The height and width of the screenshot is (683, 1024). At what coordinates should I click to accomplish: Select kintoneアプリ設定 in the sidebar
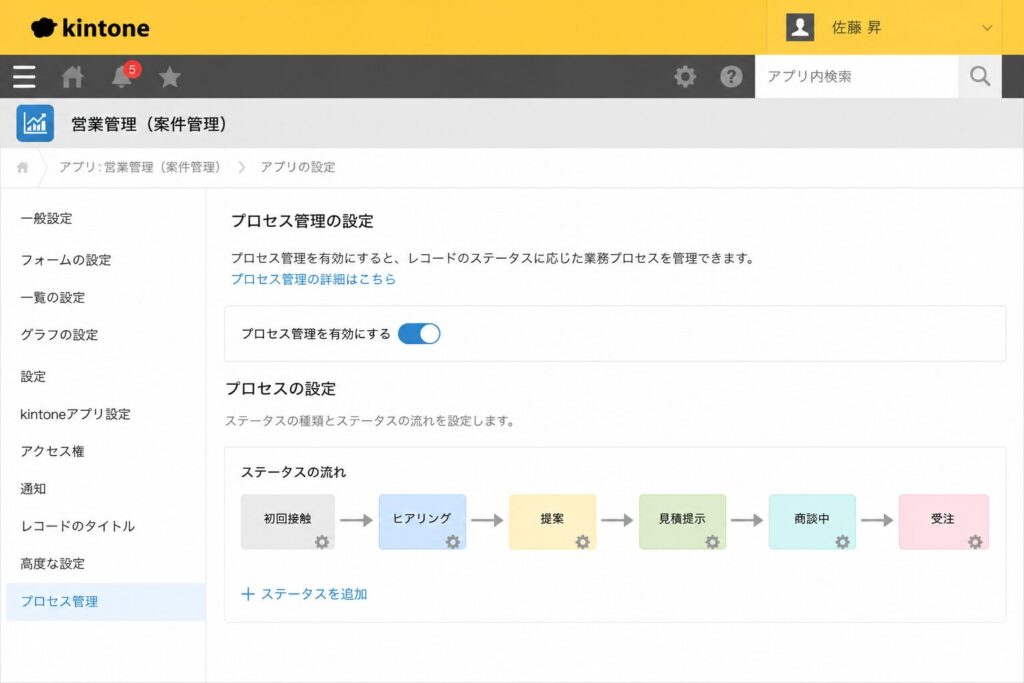pos(75,414)
